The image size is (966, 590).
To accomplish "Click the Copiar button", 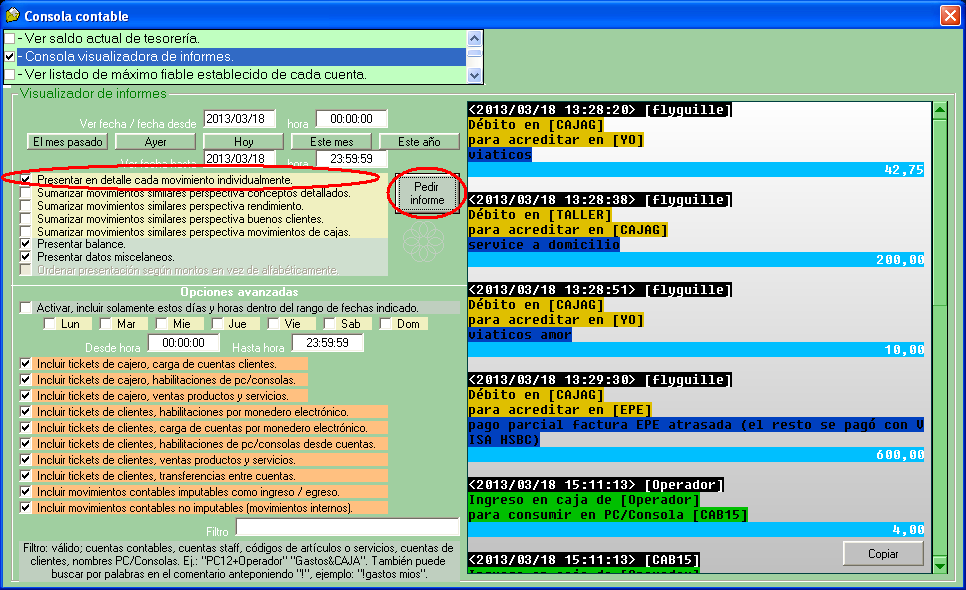I will (883, 554).
